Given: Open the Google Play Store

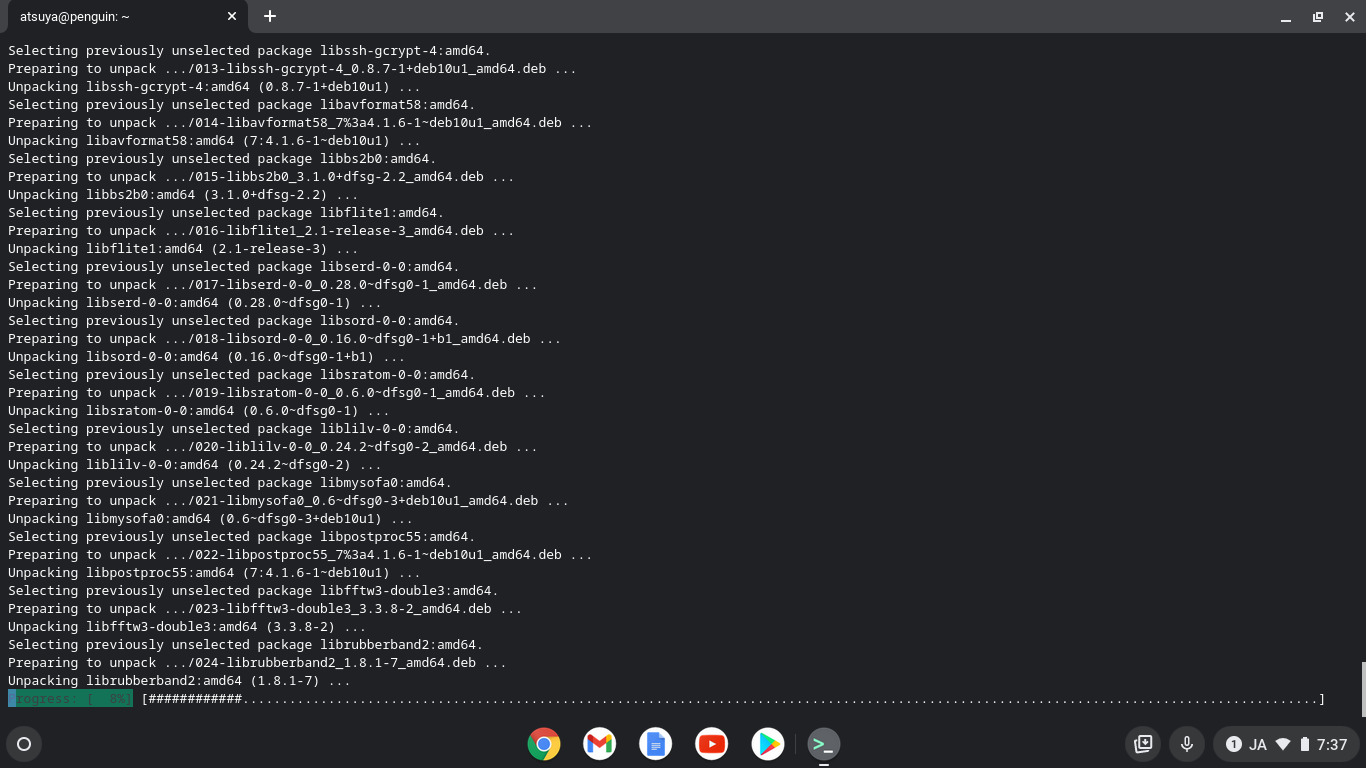Looking at the screenshot, I should coord(767,744).
